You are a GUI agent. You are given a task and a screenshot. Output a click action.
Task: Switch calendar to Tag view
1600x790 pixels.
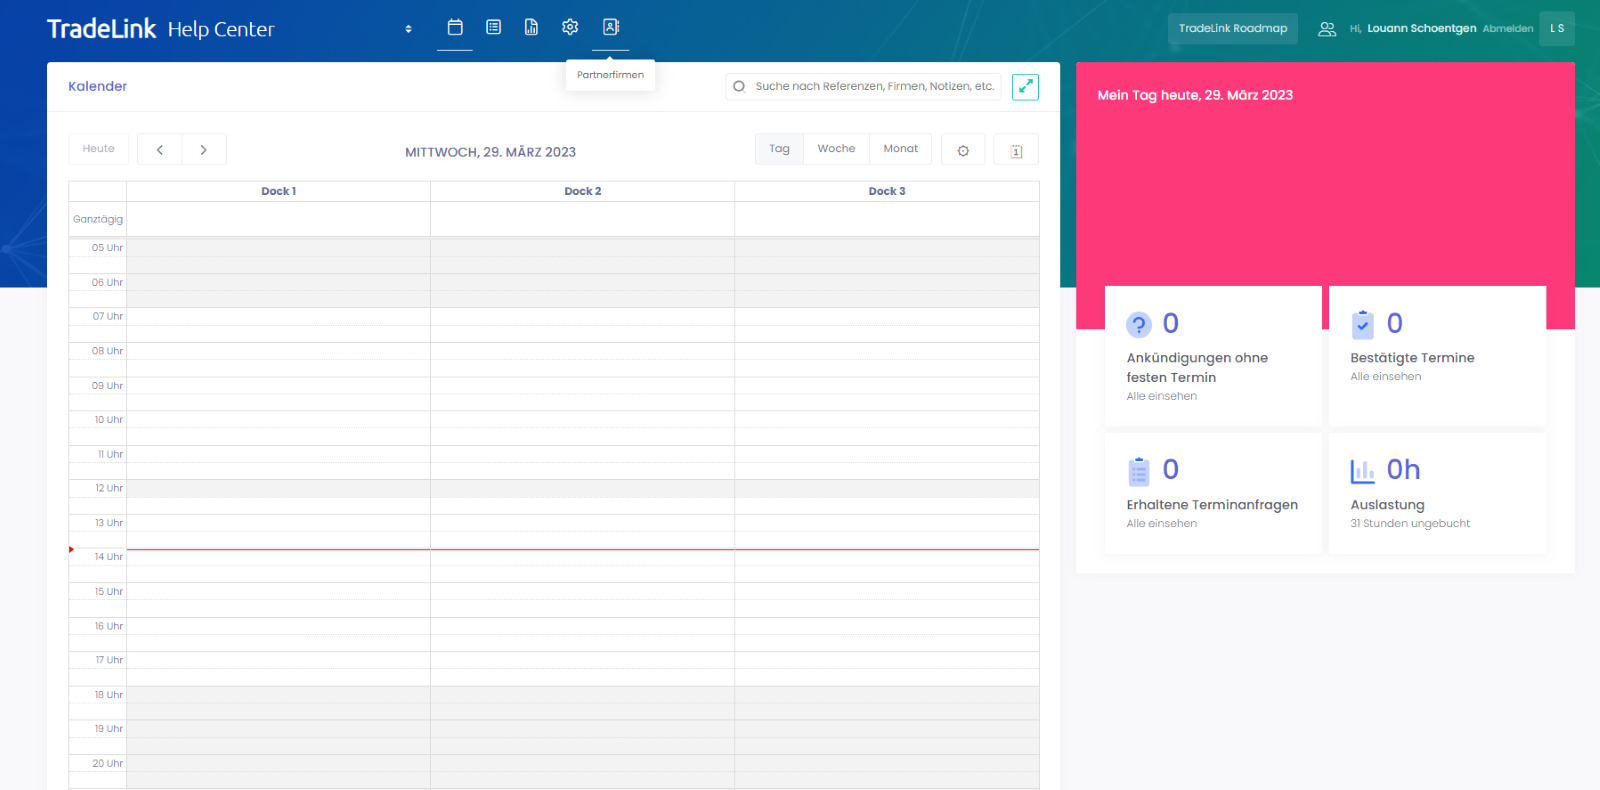(779, 149)
